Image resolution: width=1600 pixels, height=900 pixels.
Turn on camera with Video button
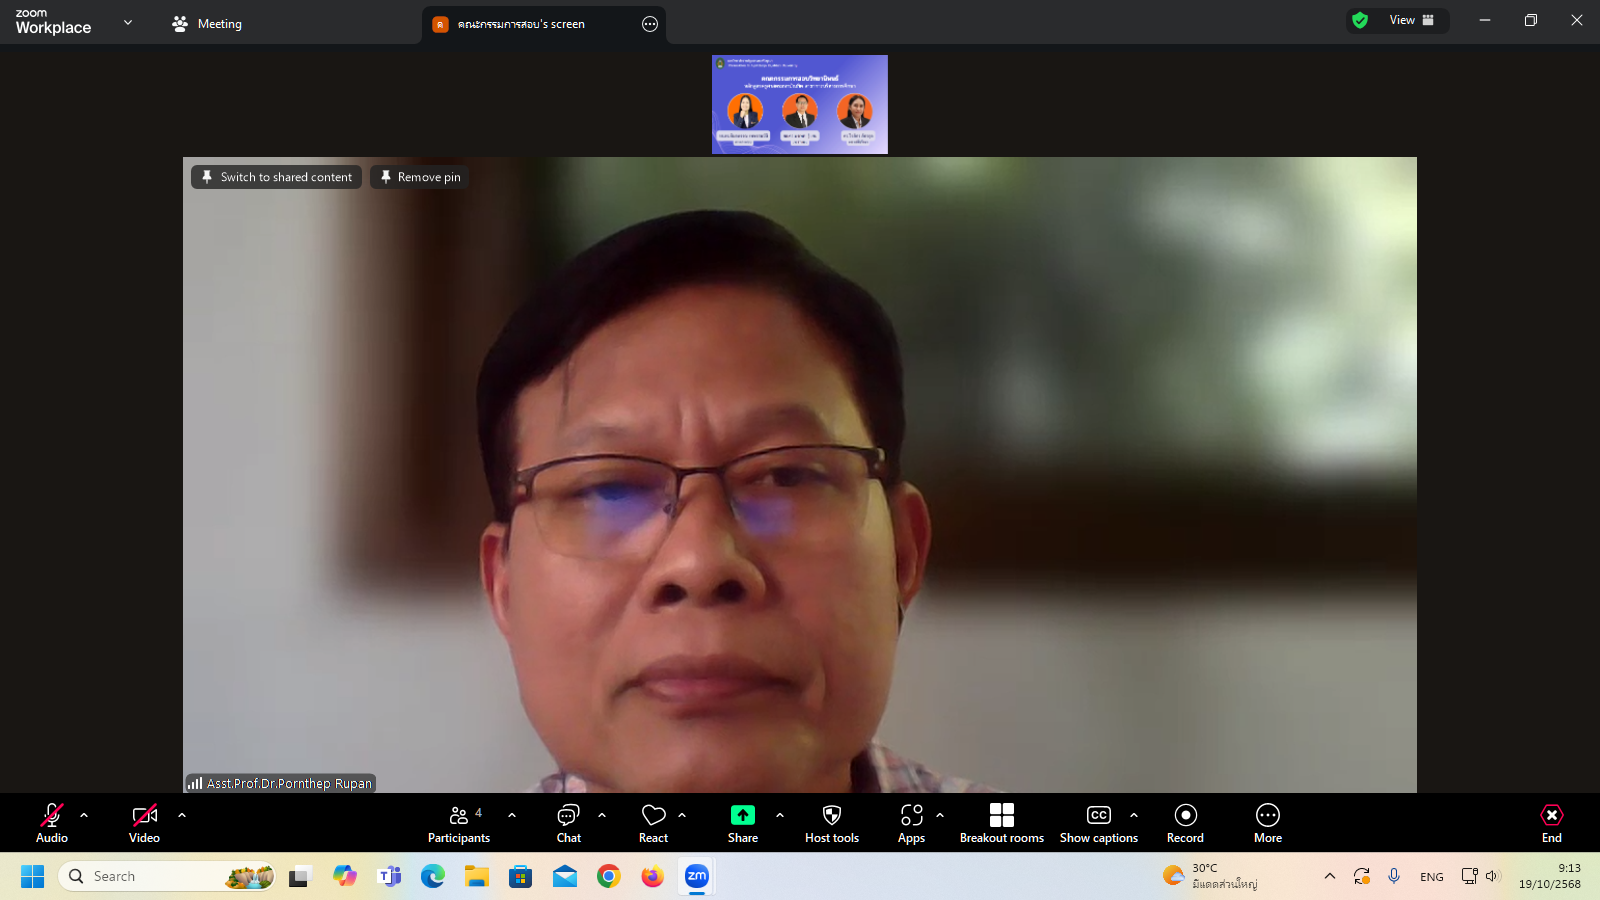[144, 822]
